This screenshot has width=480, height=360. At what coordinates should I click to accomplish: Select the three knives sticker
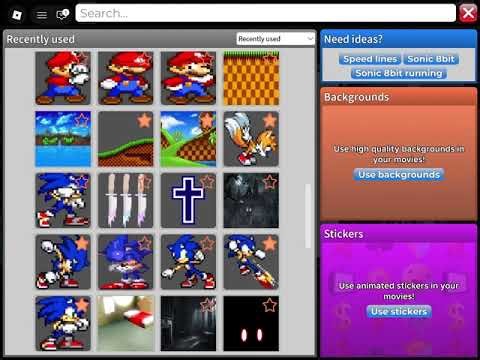[126, 200]
